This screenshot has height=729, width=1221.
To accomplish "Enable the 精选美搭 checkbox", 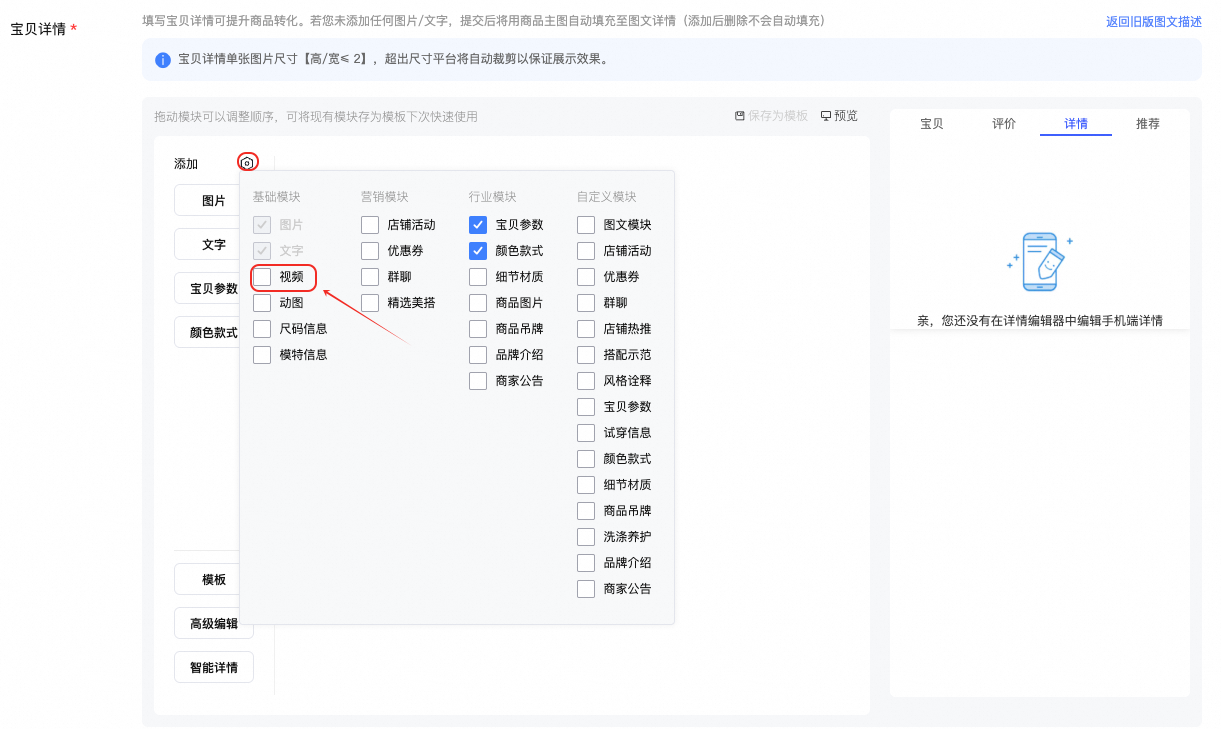I will pos(370,303).
